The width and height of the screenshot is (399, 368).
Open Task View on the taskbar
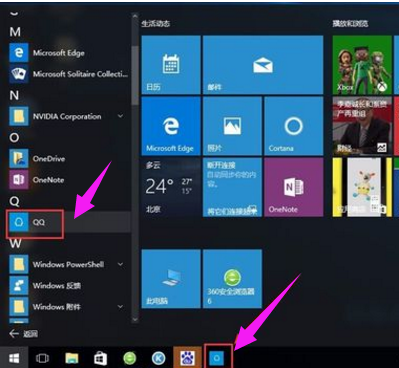click(42, 358)
